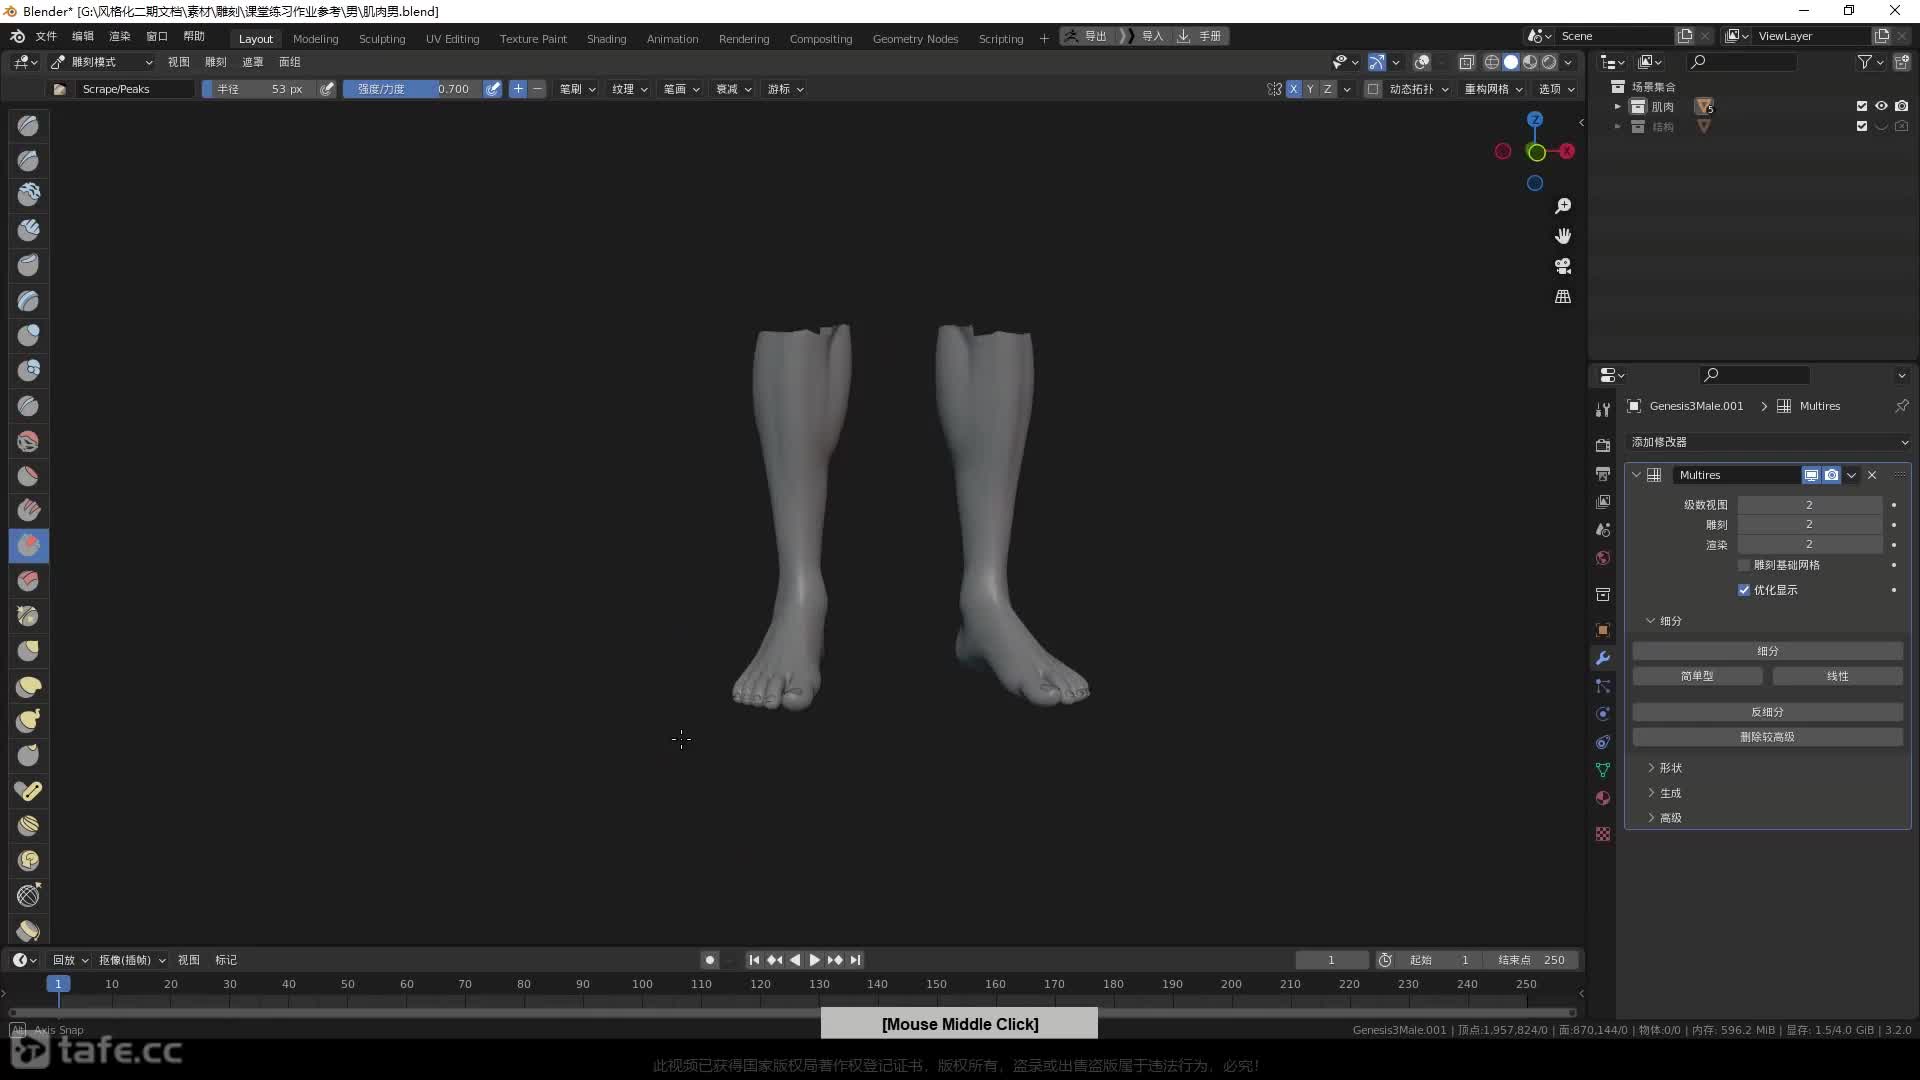
Task: Toggle Multires modifier render display
Action: point(1831,475)
